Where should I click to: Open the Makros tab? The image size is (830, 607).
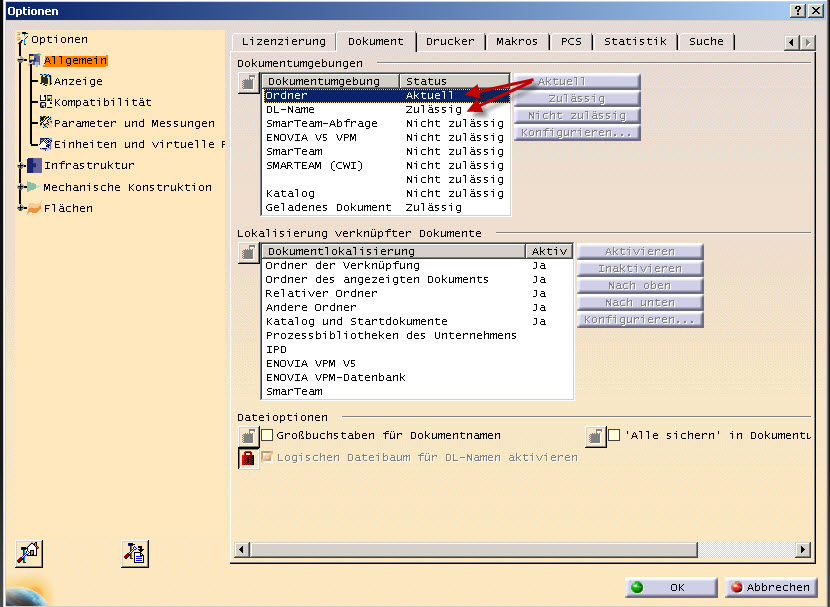(517, 41)
